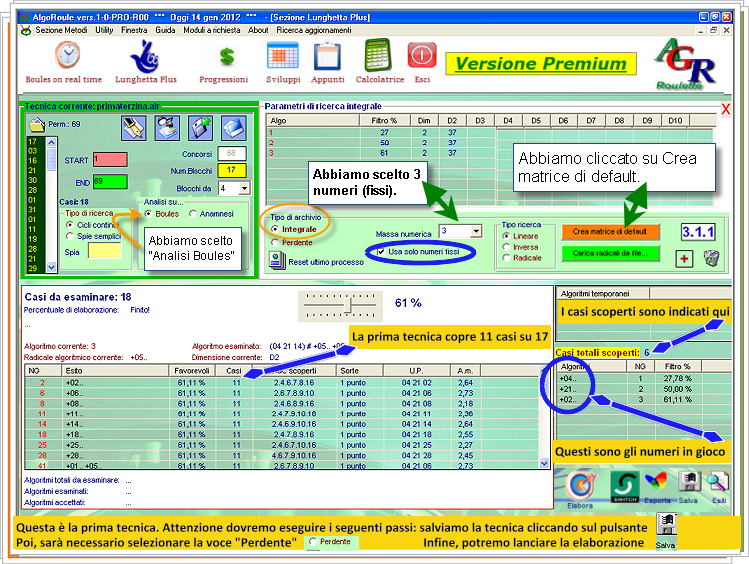Image resolution: width=749 pixels, height=564 pixels.
Task: Click the green SWITCH icon
Action: coord(625,487)
